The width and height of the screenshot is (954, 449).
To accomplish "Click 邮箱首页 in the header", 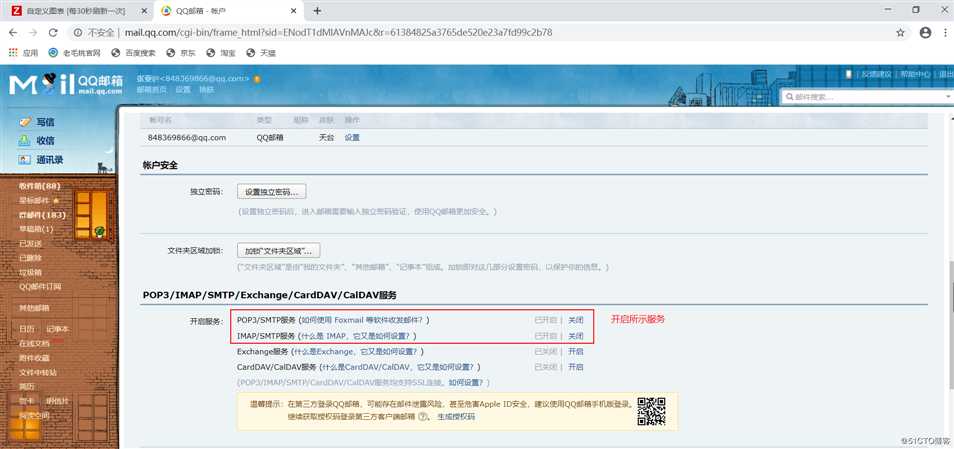I will pos(151,89).
